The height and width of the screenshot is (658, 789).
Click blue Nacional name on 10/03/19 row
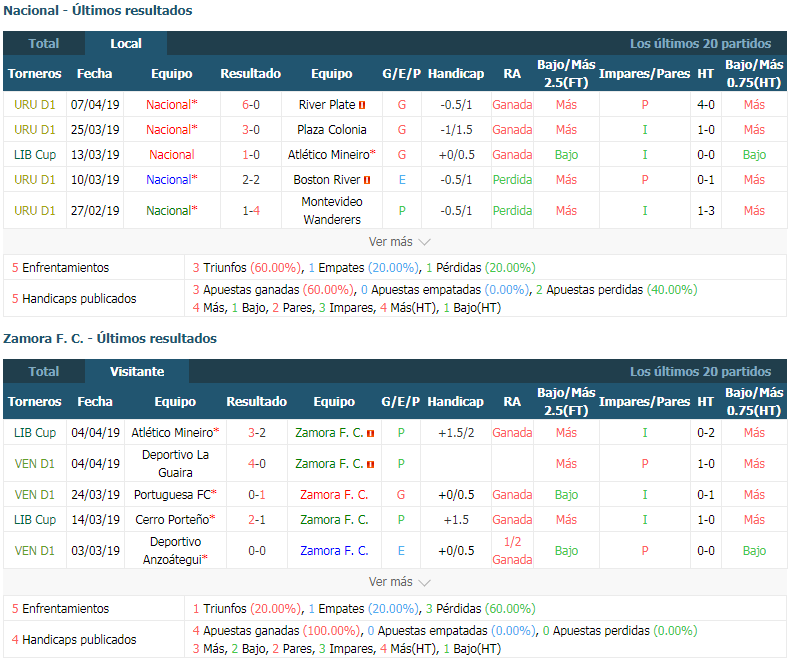(x=169, y=180)
